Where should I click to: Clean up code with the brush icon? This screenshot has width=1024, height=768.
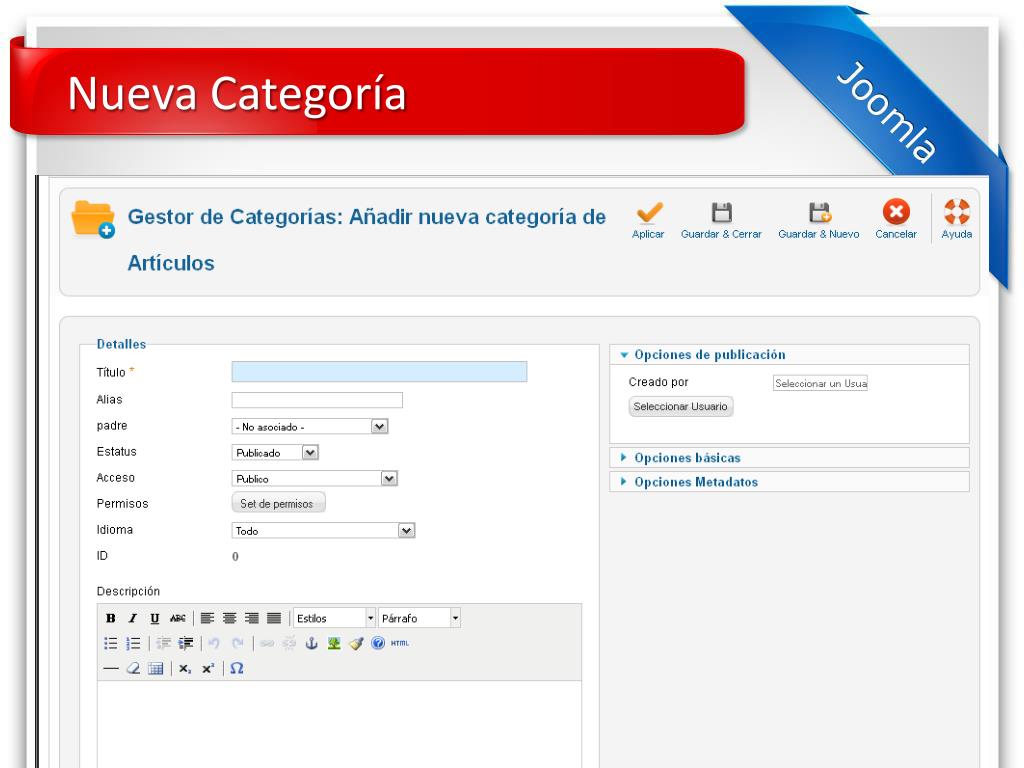tap(356, 643)
